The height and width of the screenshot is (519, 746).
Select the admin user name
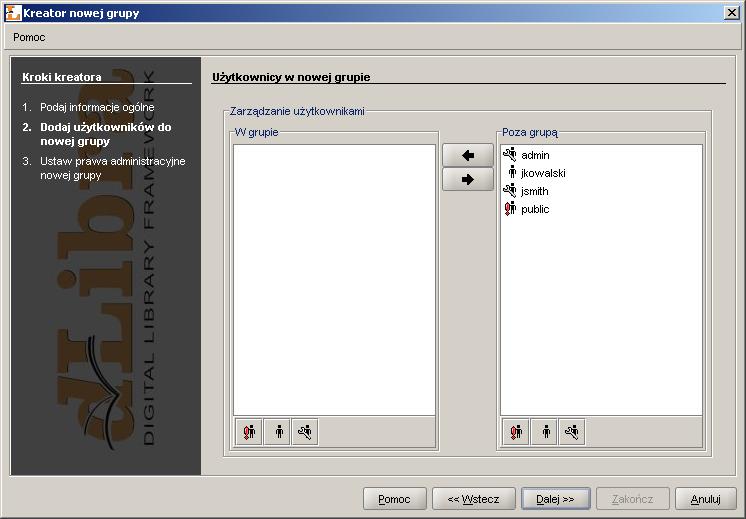(535, 155)
